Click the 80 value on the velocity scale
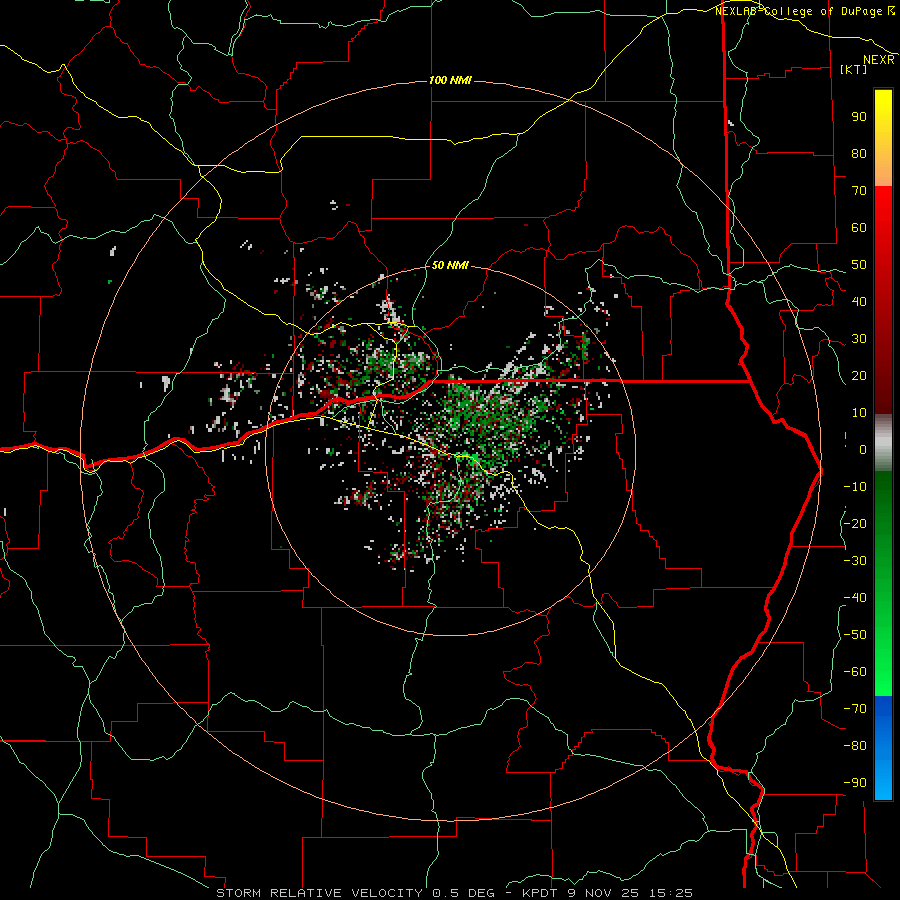900x900 pixels. 859,153
